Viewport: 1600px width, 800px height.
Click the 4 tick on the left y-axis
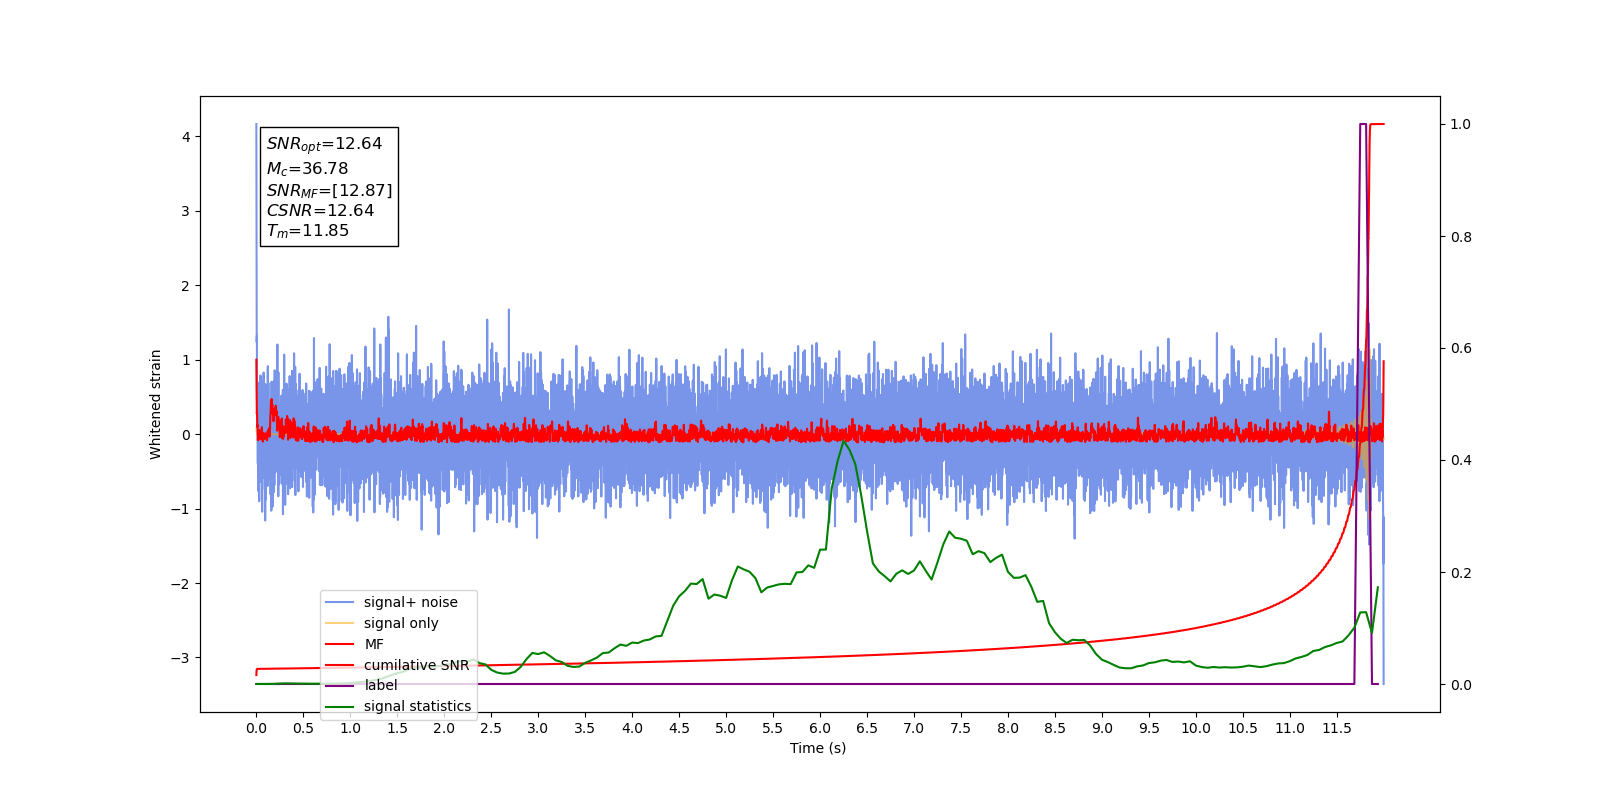click(186, 137)
